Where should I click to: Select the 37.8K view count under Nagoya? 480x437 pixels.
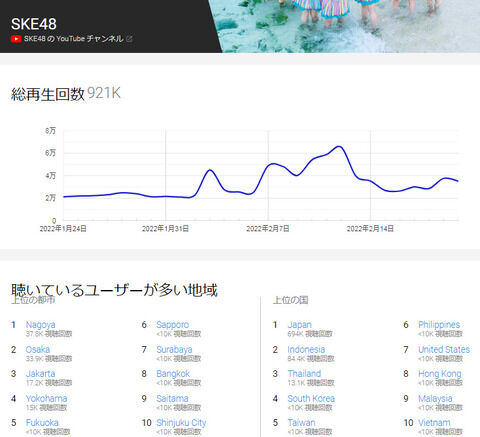(49, 334)
